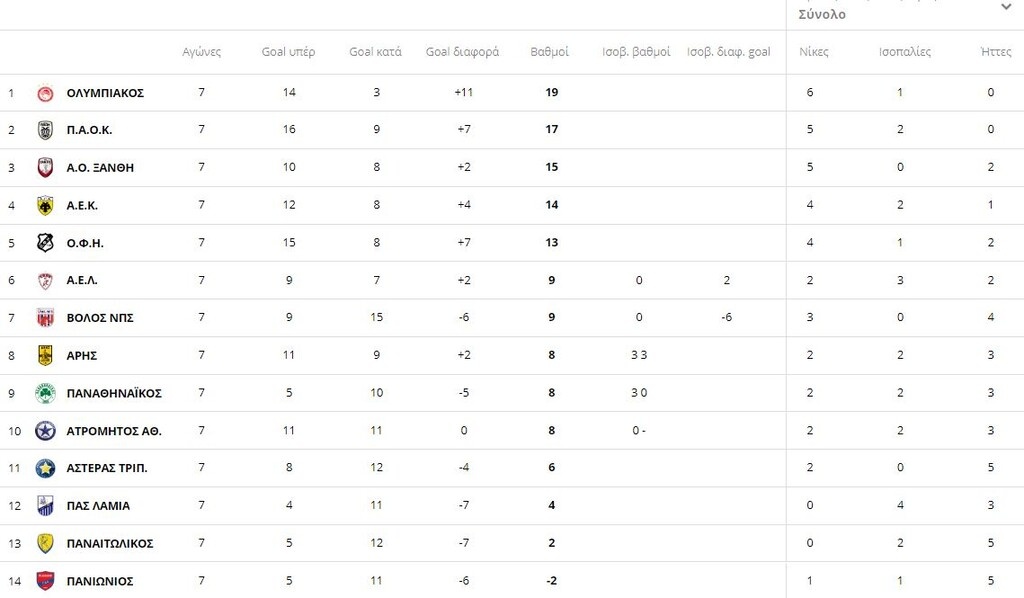Viewport: 1024px width, 598px height.
Task: Click the Asteras Tripolis star crest
Action: click(x=45, y=468)
